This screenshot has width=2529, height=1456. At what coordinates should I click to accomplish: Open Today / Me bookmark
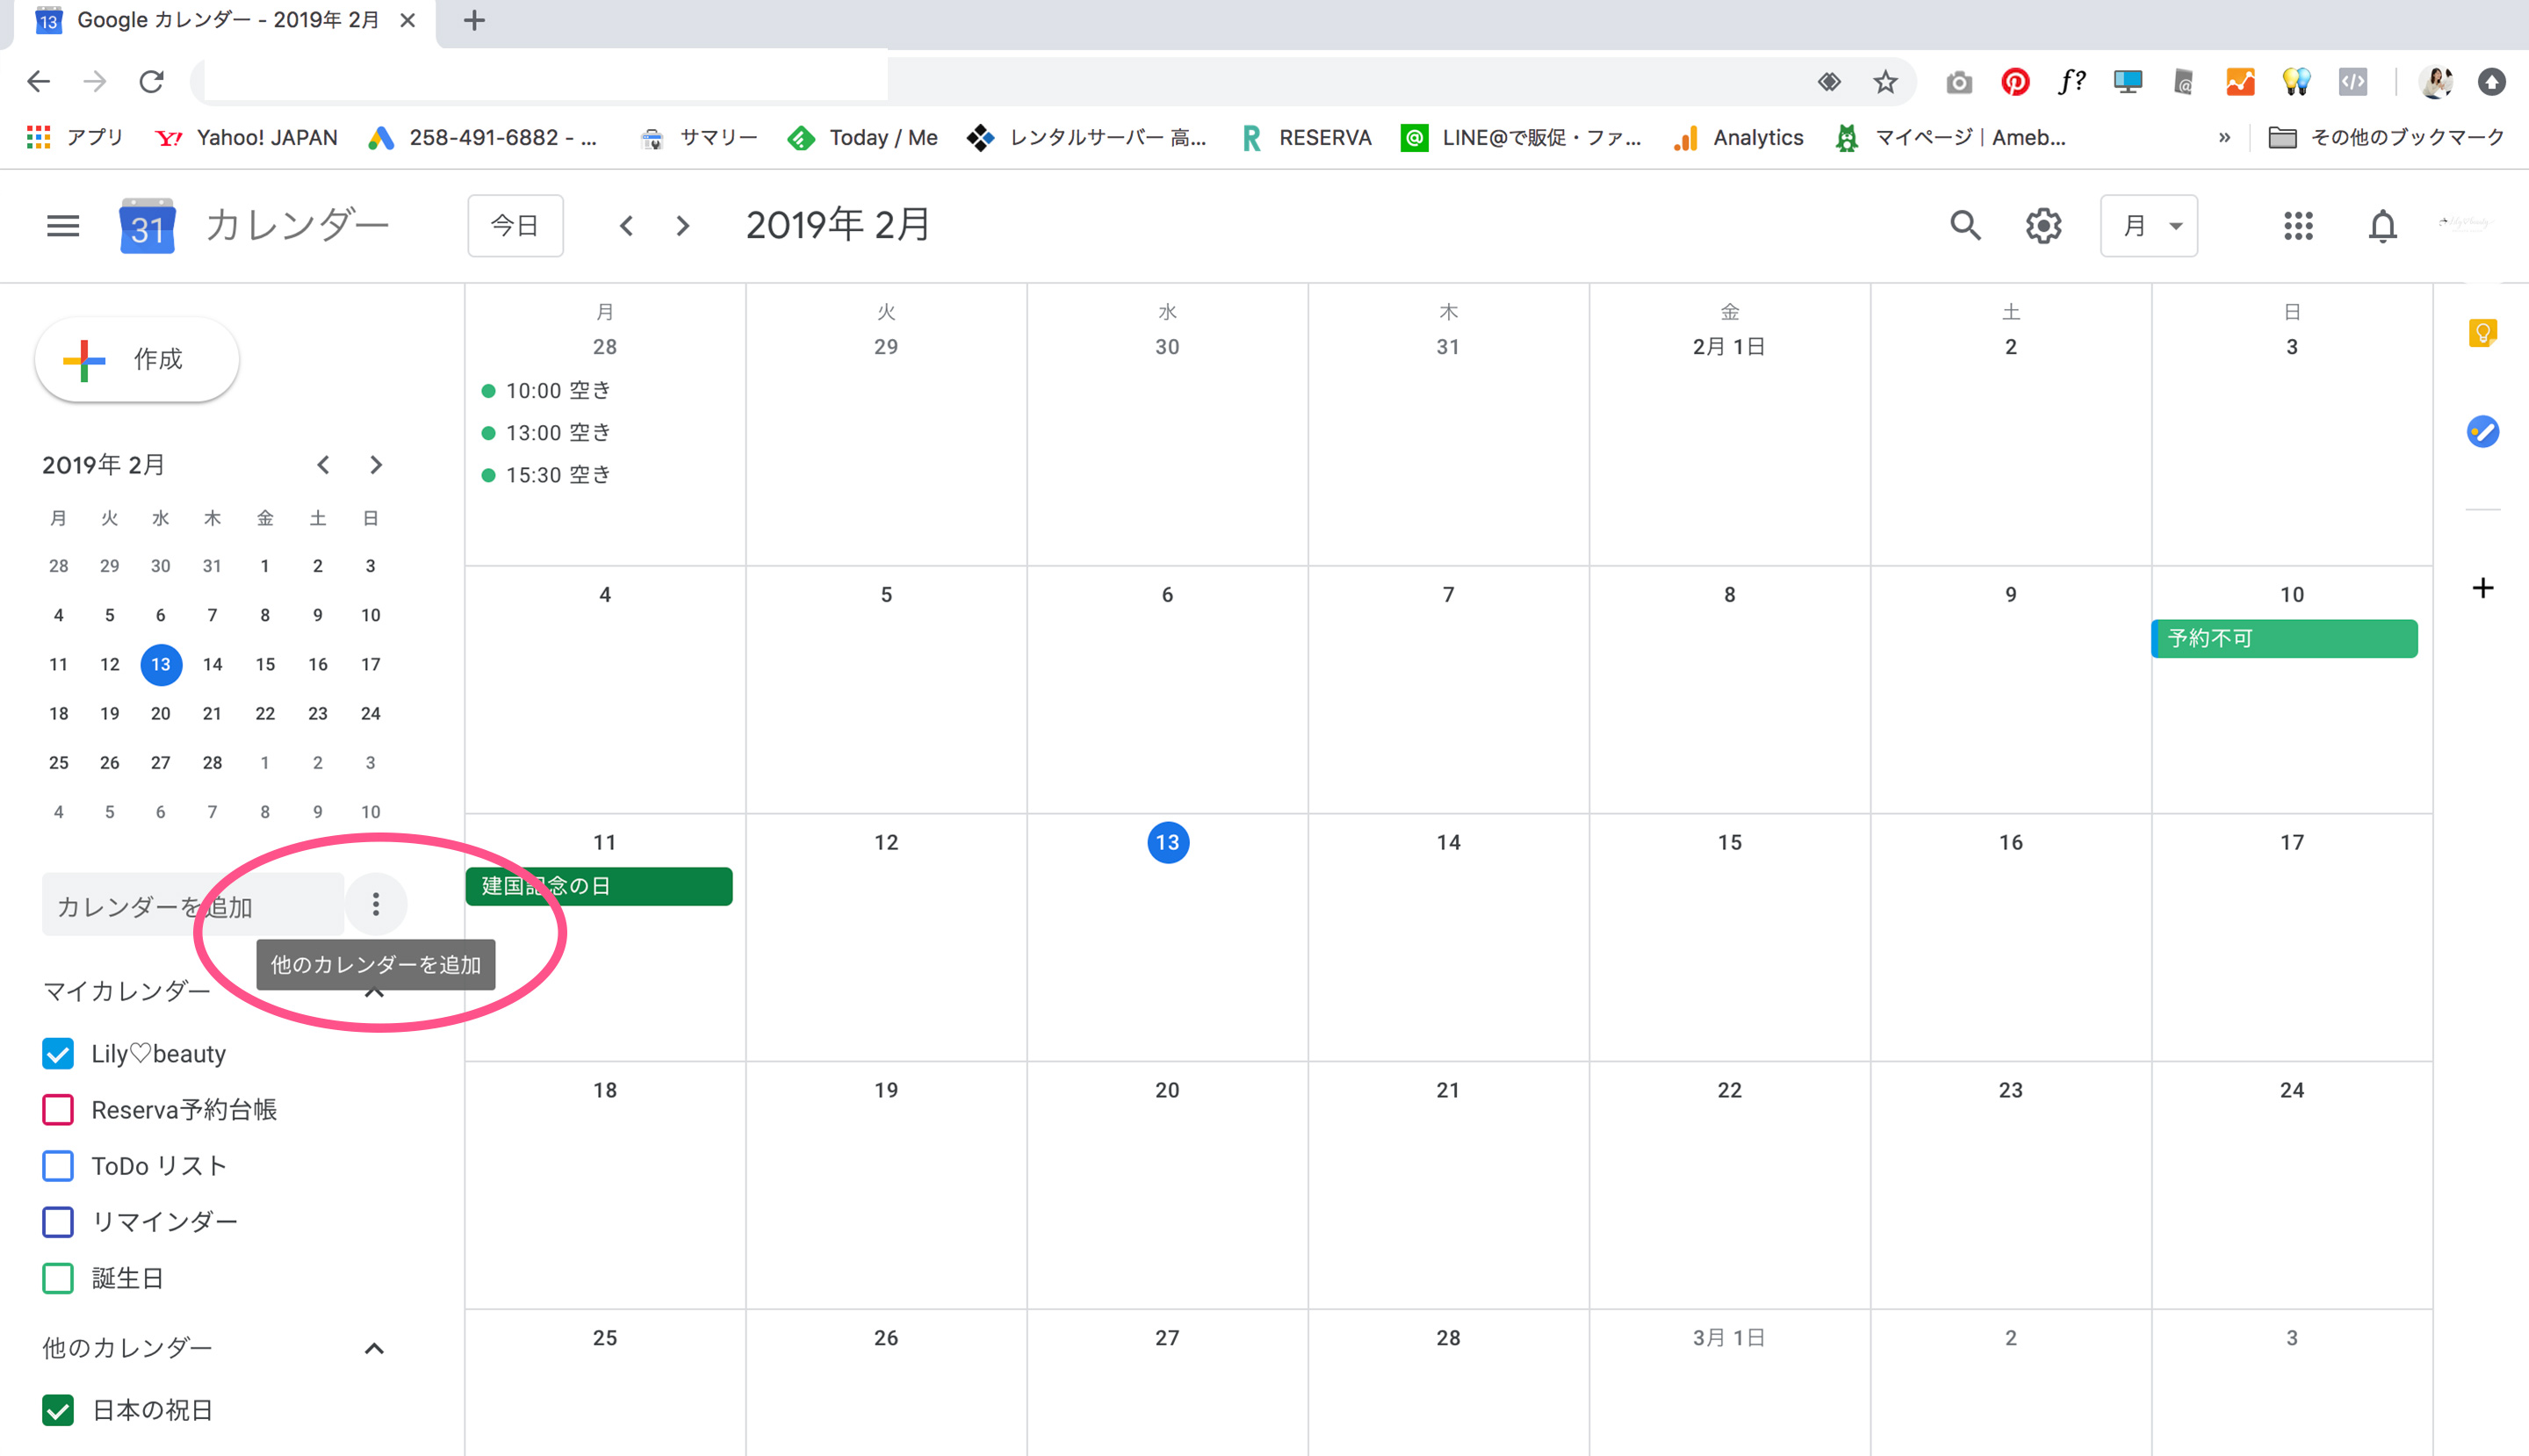click(x=863, y=138)
